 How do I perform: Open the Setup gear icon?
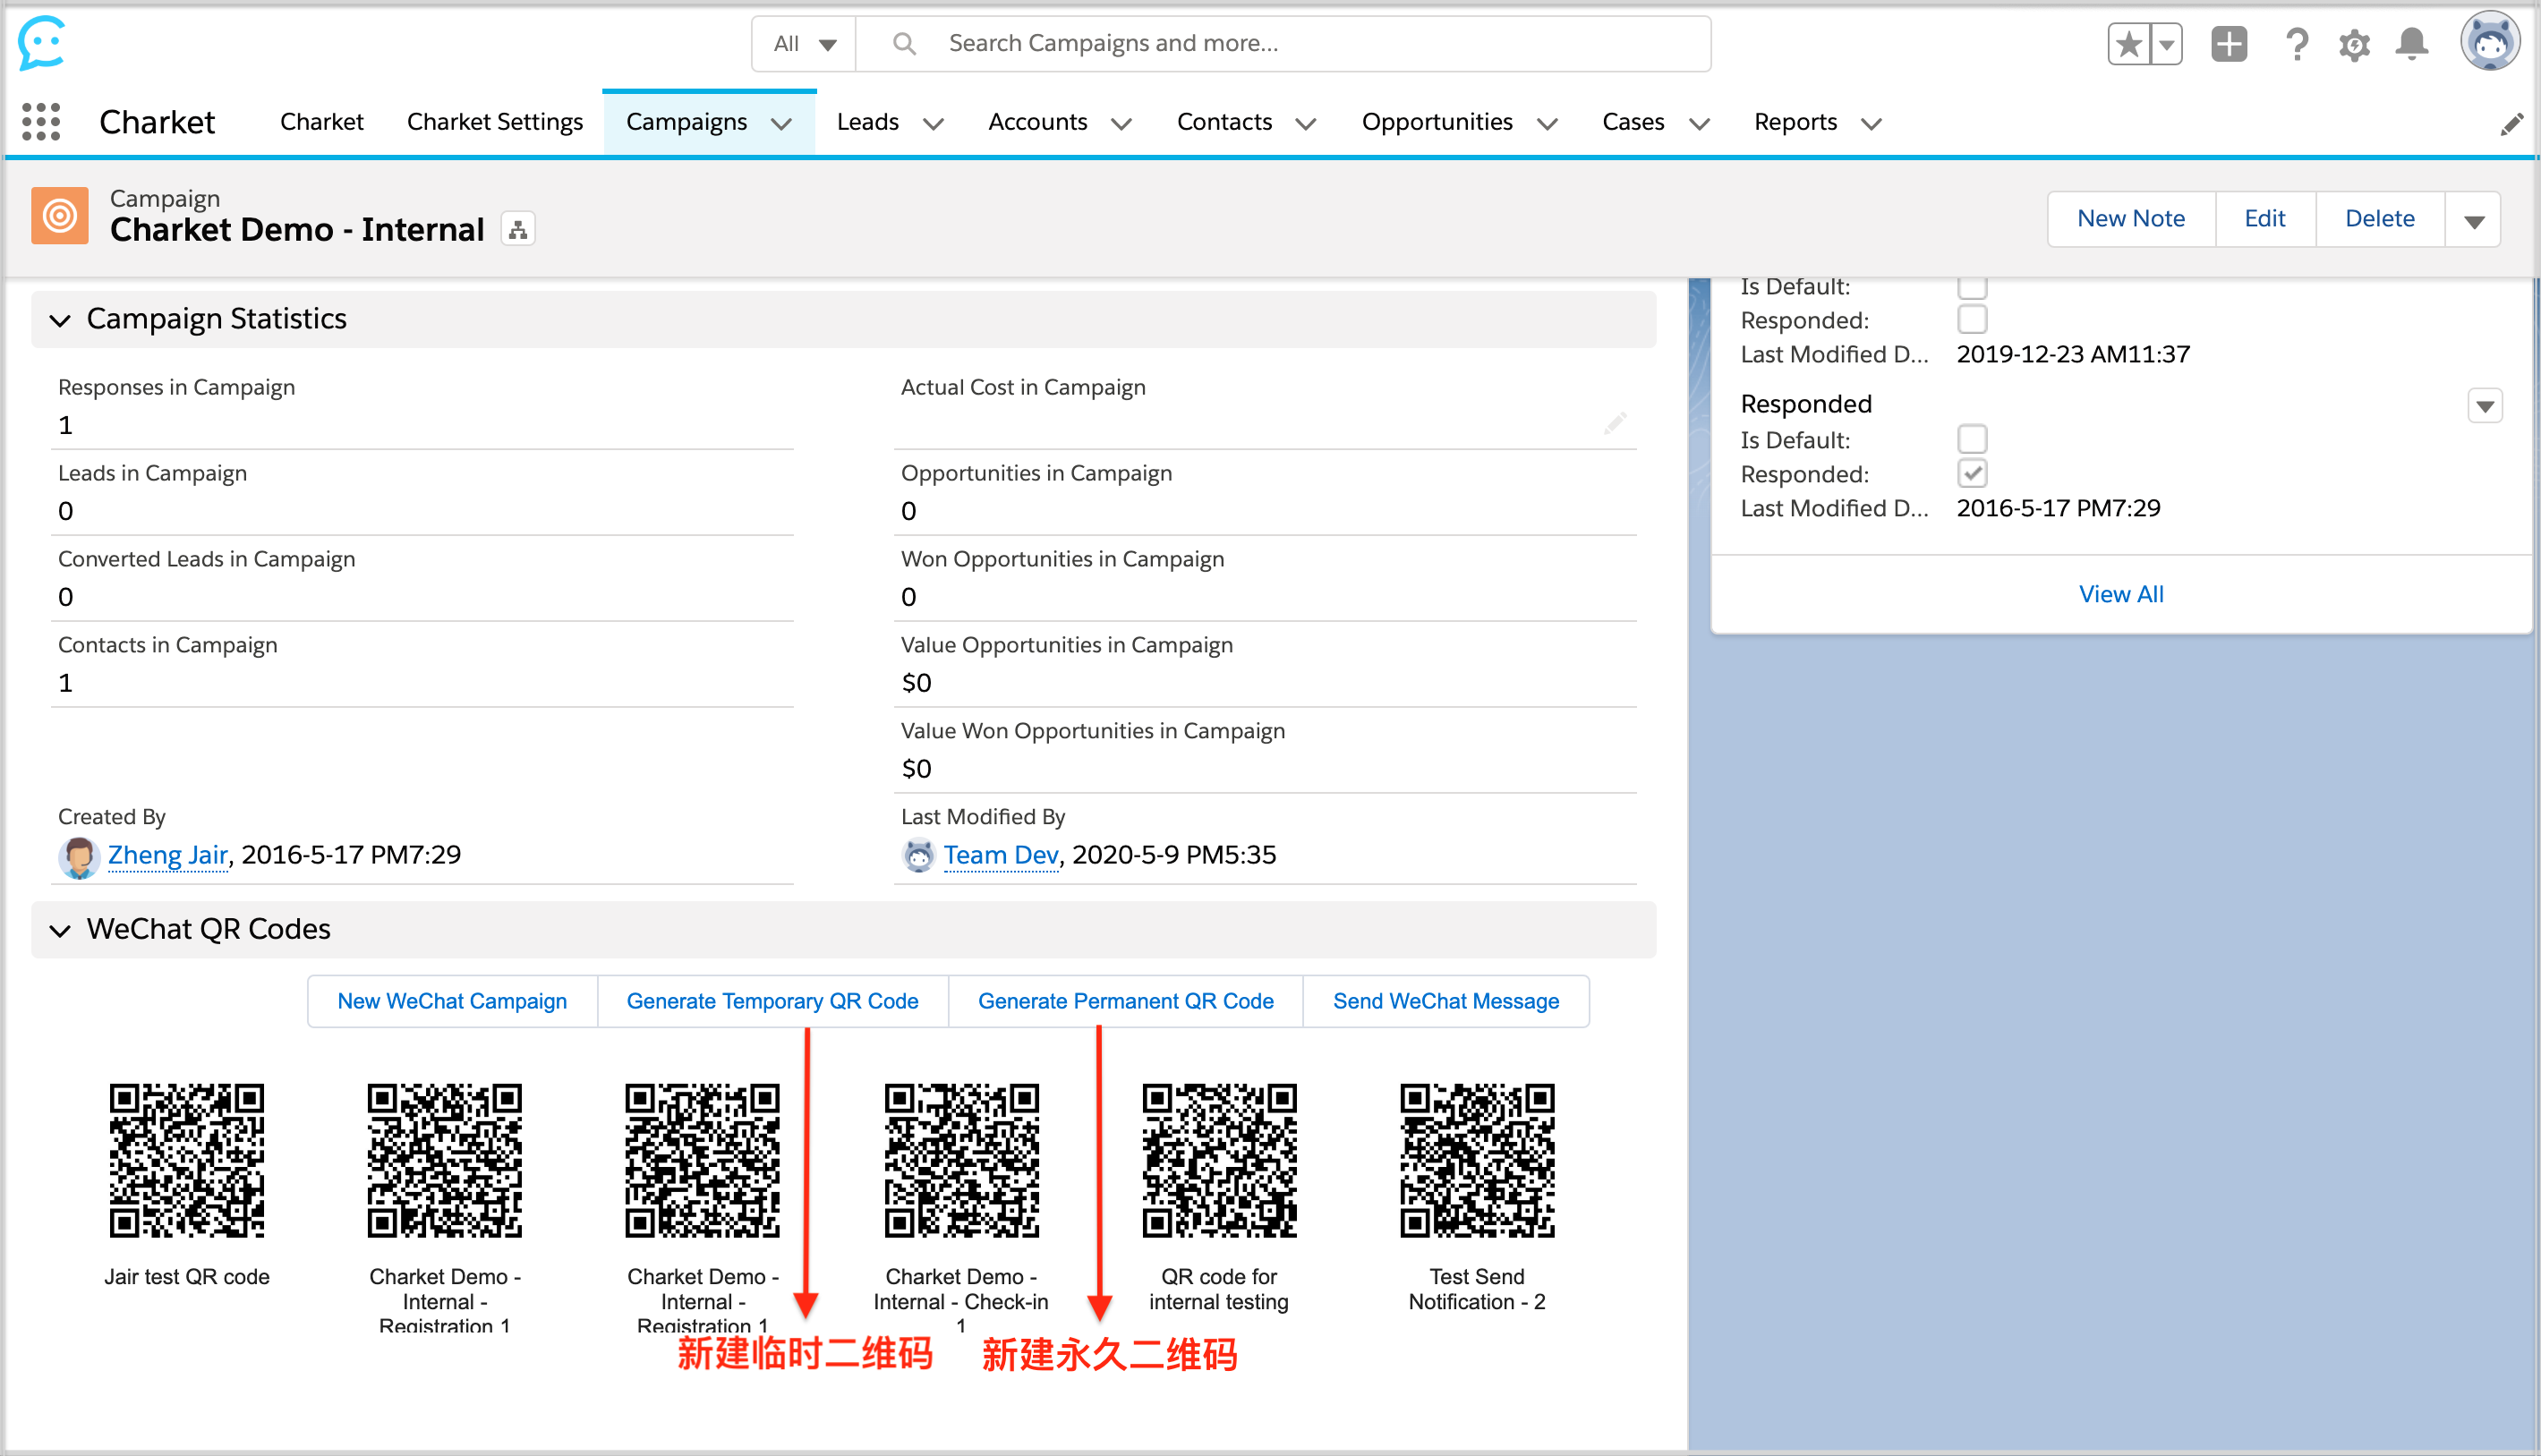click(x=2354, y=45)
